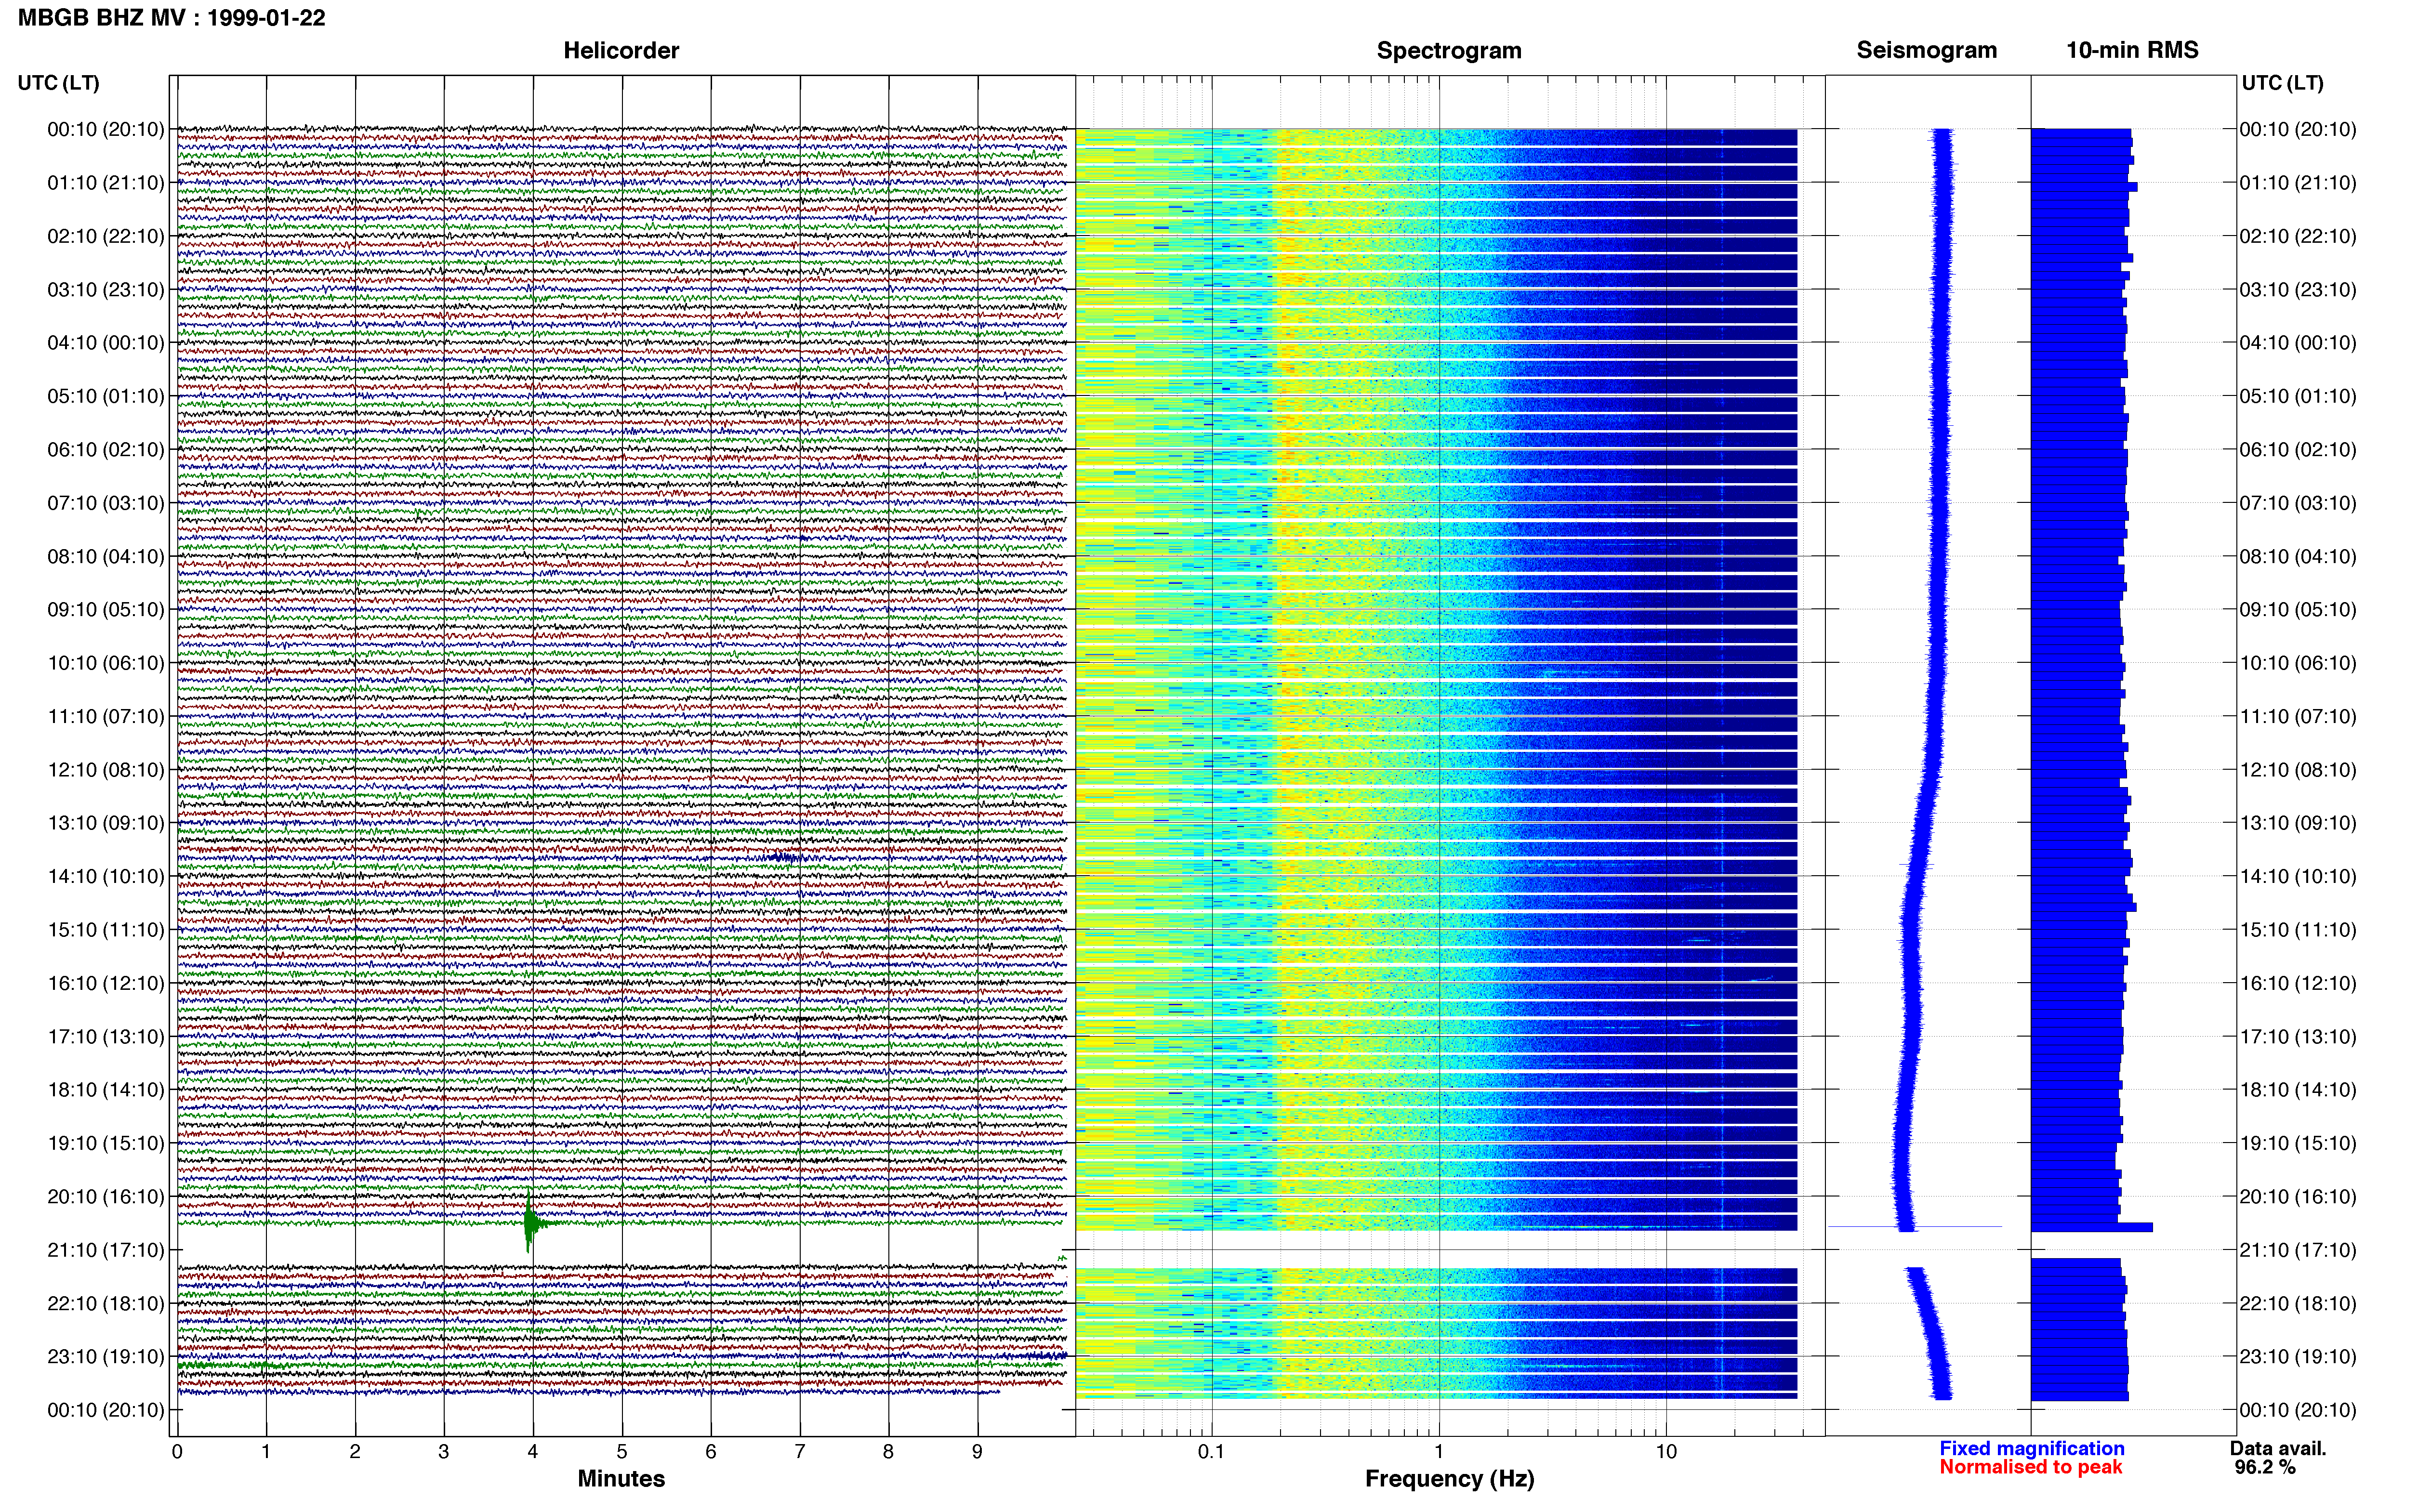Screen dimensions: 2418x1512
Task: Click the 0.1 frequency tick label
Action: (x=1211, y=1451)
